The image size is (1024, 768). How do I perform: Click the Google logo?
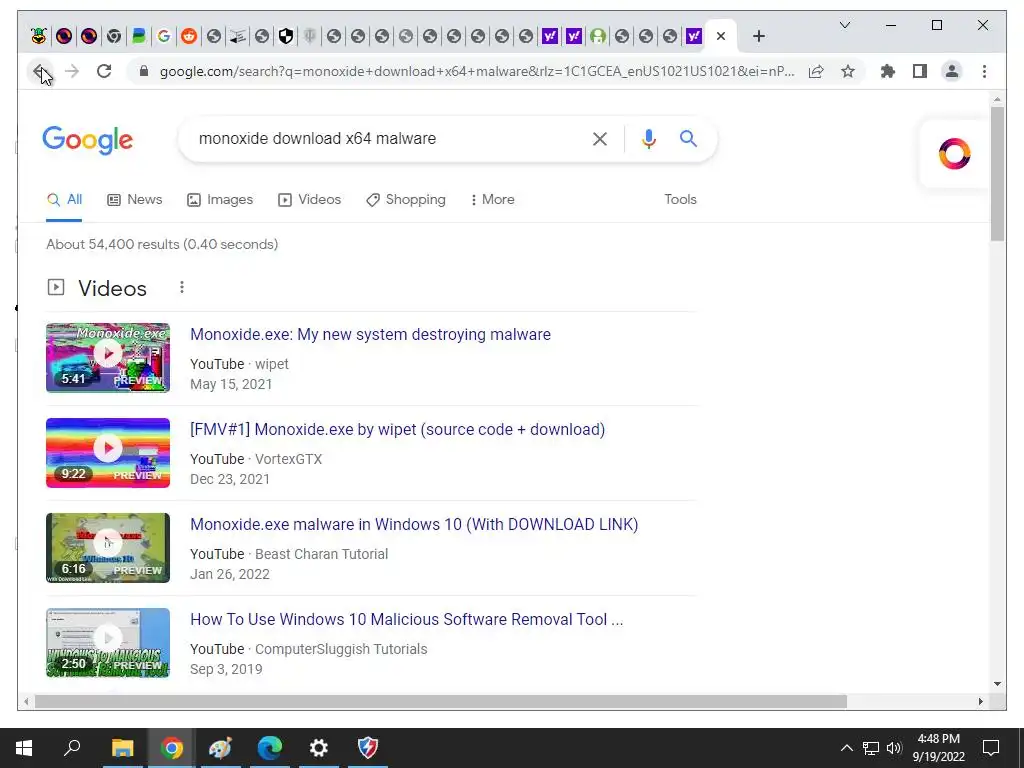point(88,140)
